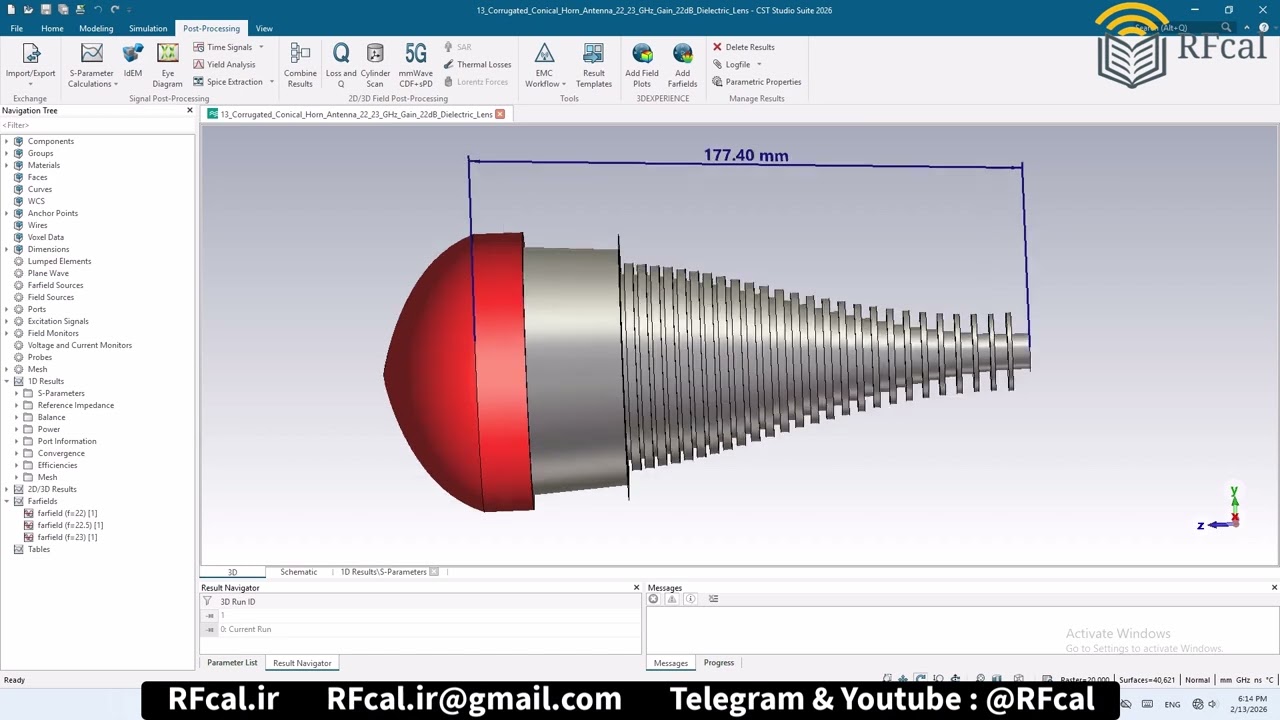Screen dimensions: 1280x720
Task: Expand the S-Parameters folder
Action: click(x=16, y=393)
